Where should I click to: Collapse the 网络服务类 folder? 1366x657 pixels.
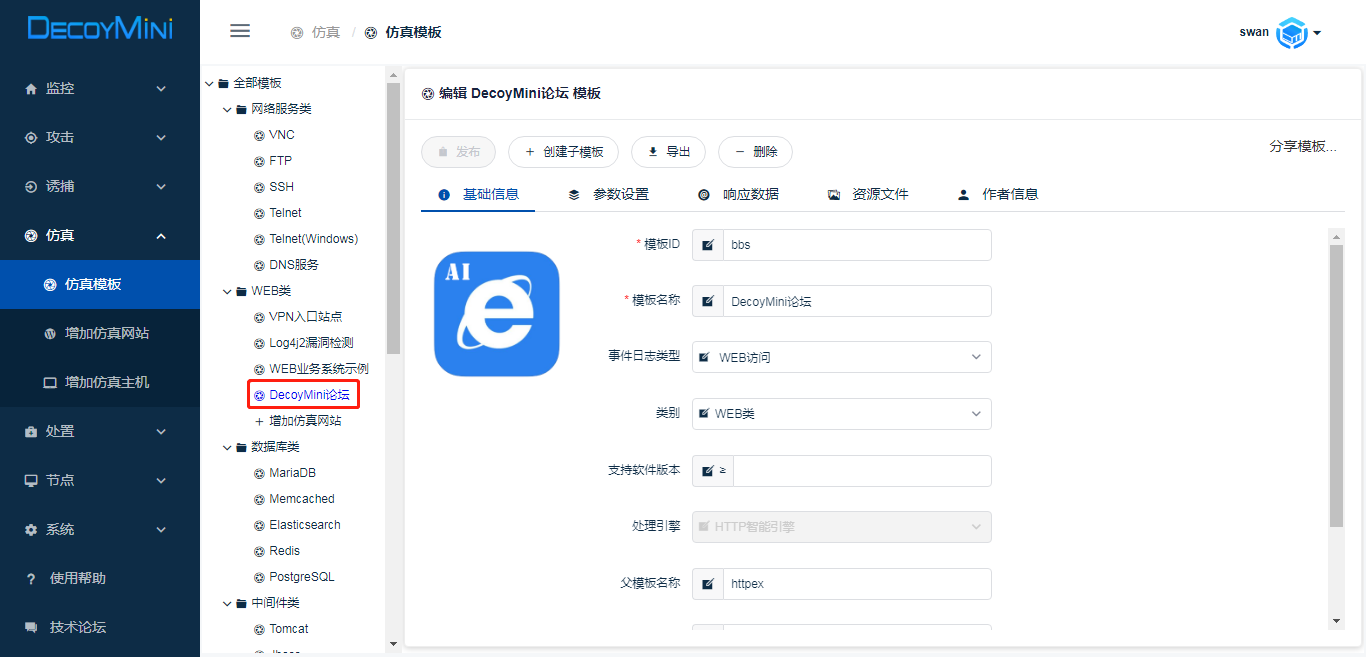(x=227, y=109)
